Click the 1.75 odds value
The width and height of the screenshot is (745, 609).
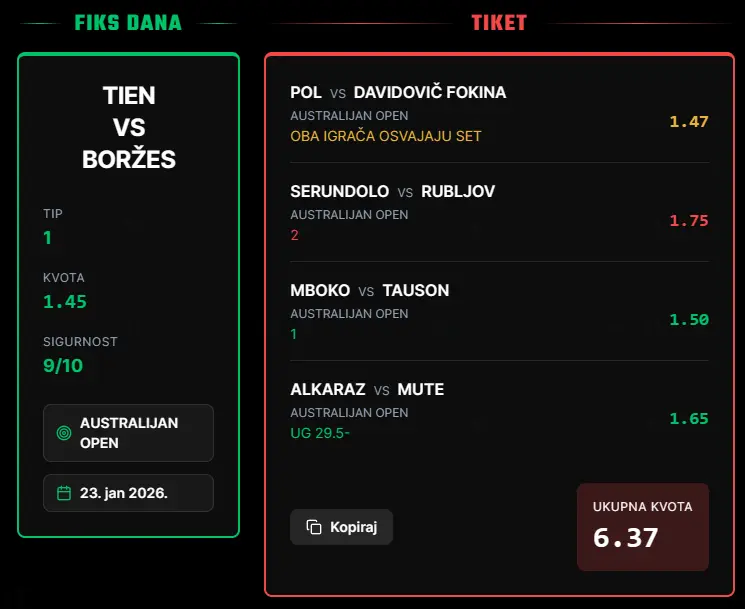point(688,221)
